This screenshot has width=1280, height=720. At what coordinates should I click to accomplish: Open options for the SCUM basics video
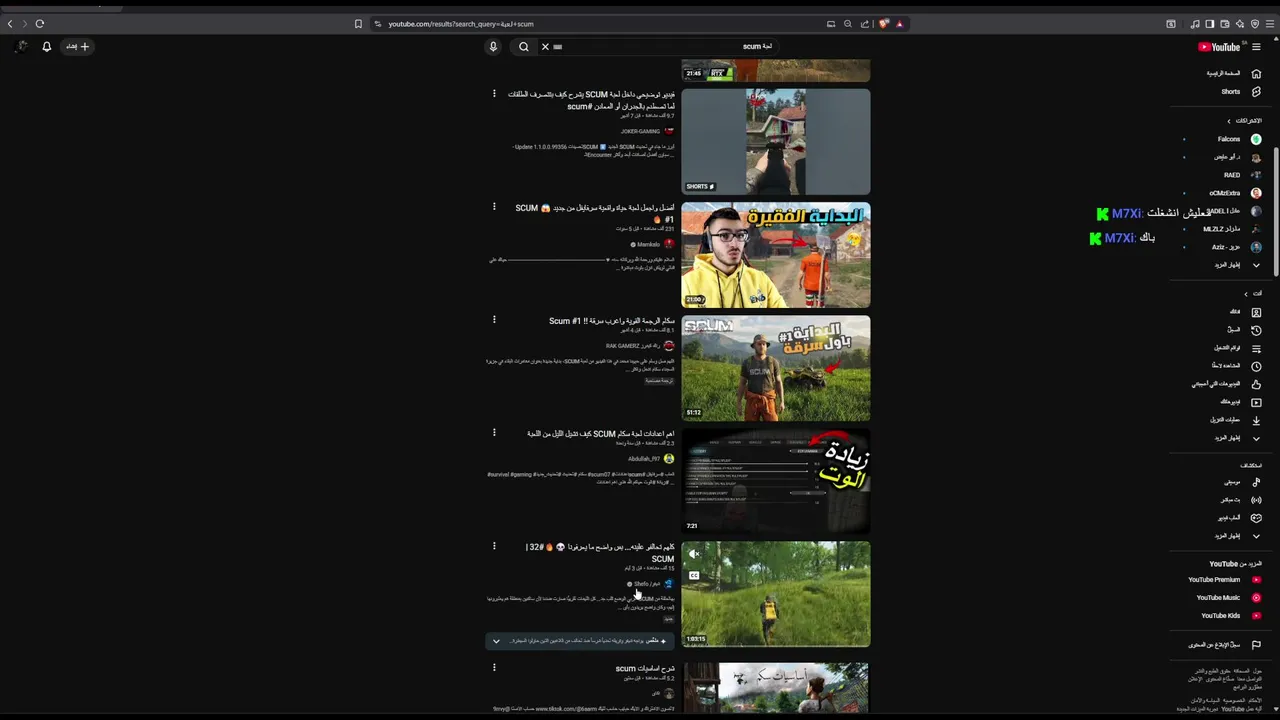(x=494, y=667)
